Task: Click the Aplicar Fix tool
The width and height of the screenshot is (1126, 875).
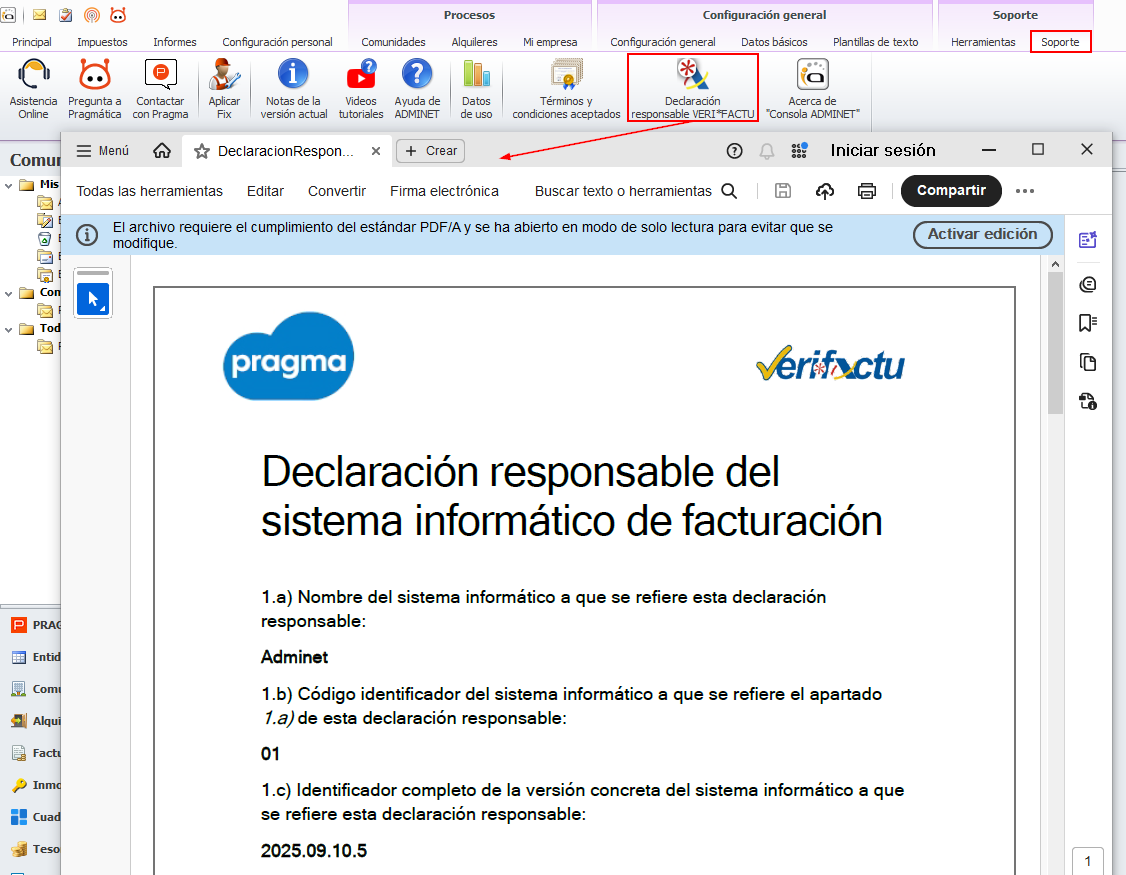Action: [x=224, y=88]
